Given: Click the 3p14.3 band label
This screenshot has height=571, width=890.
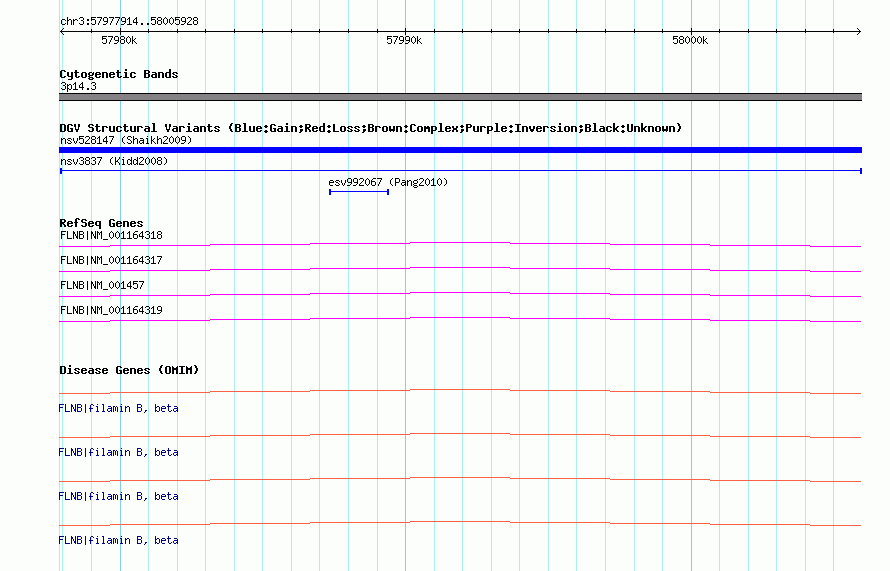Looking at the screenshot, I should 78,86.
